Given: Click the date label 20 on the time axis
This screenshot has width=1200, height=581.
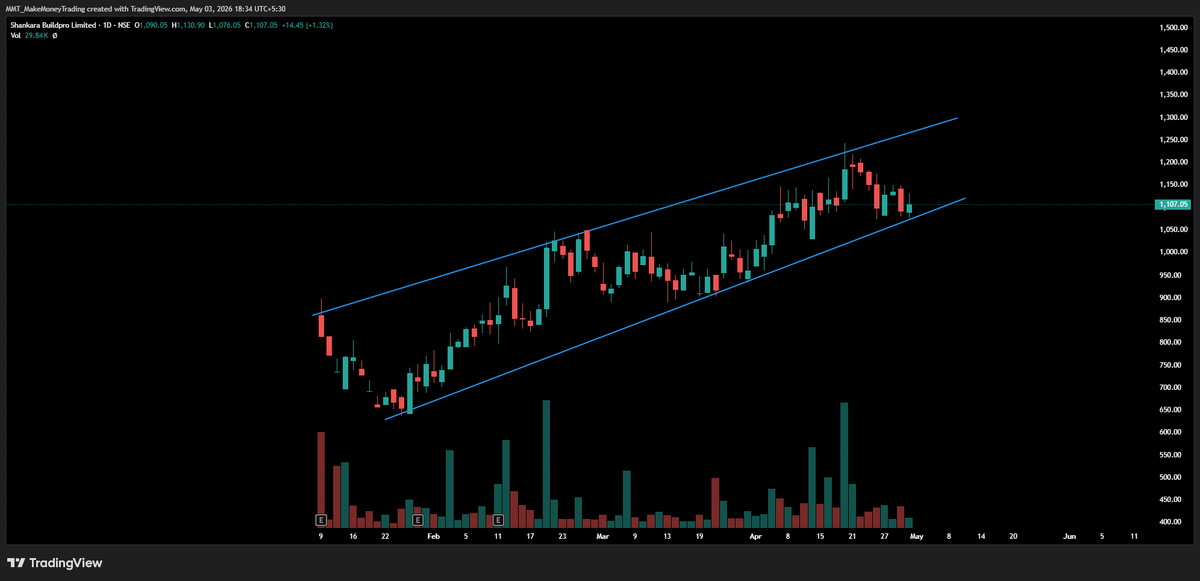Looking at the screenshot, I should coord(1013,537).
